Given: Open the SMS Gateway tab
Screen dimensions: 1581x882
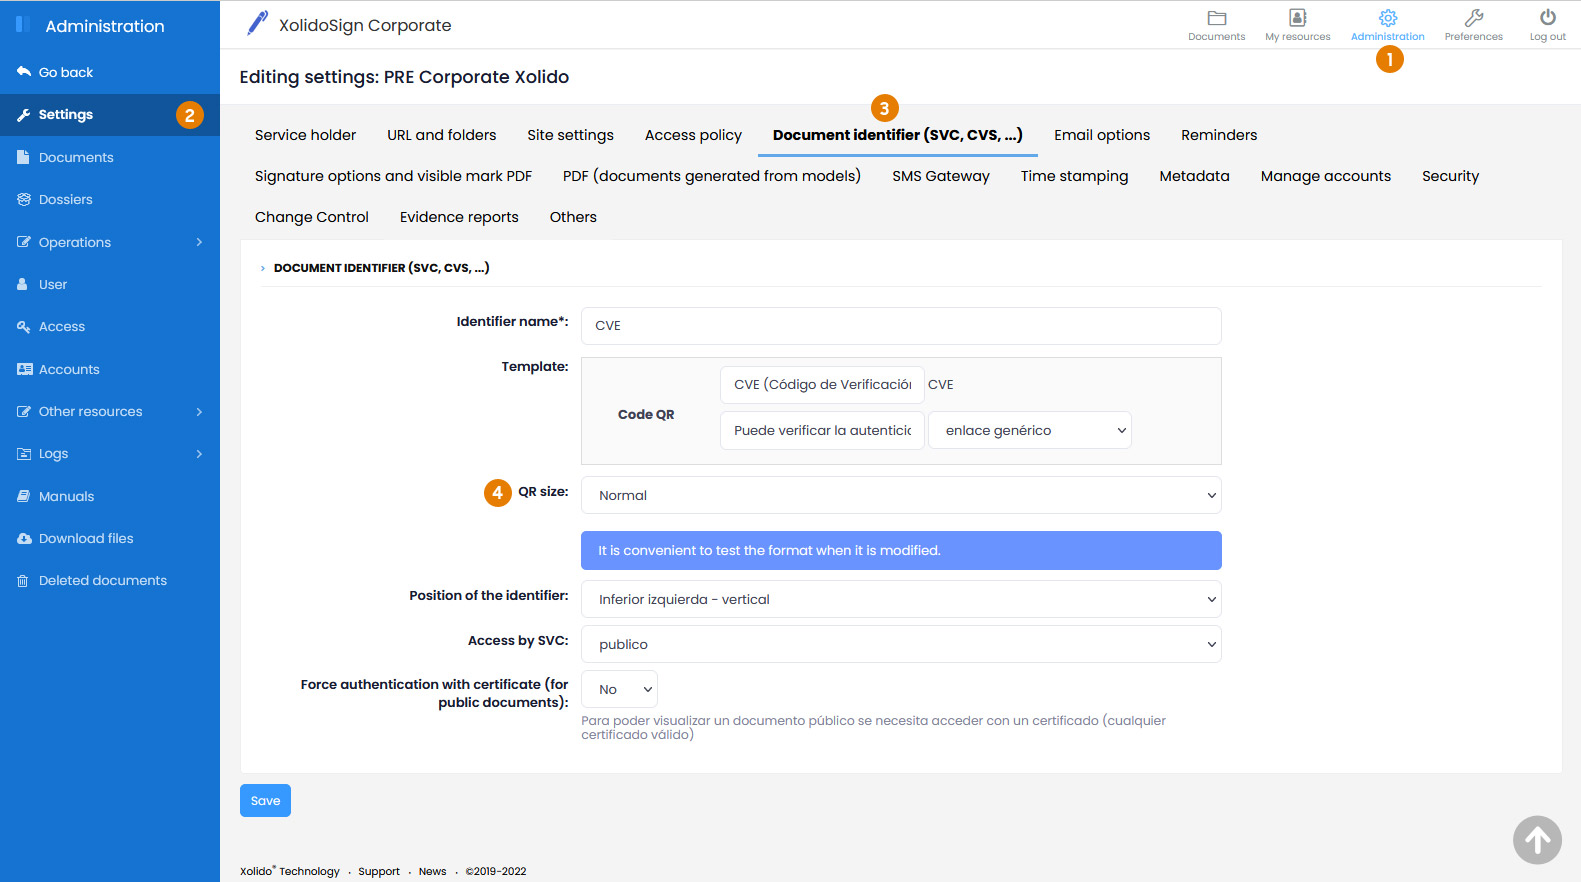Looking at the screenshot, I should click(x=941, y=176).
